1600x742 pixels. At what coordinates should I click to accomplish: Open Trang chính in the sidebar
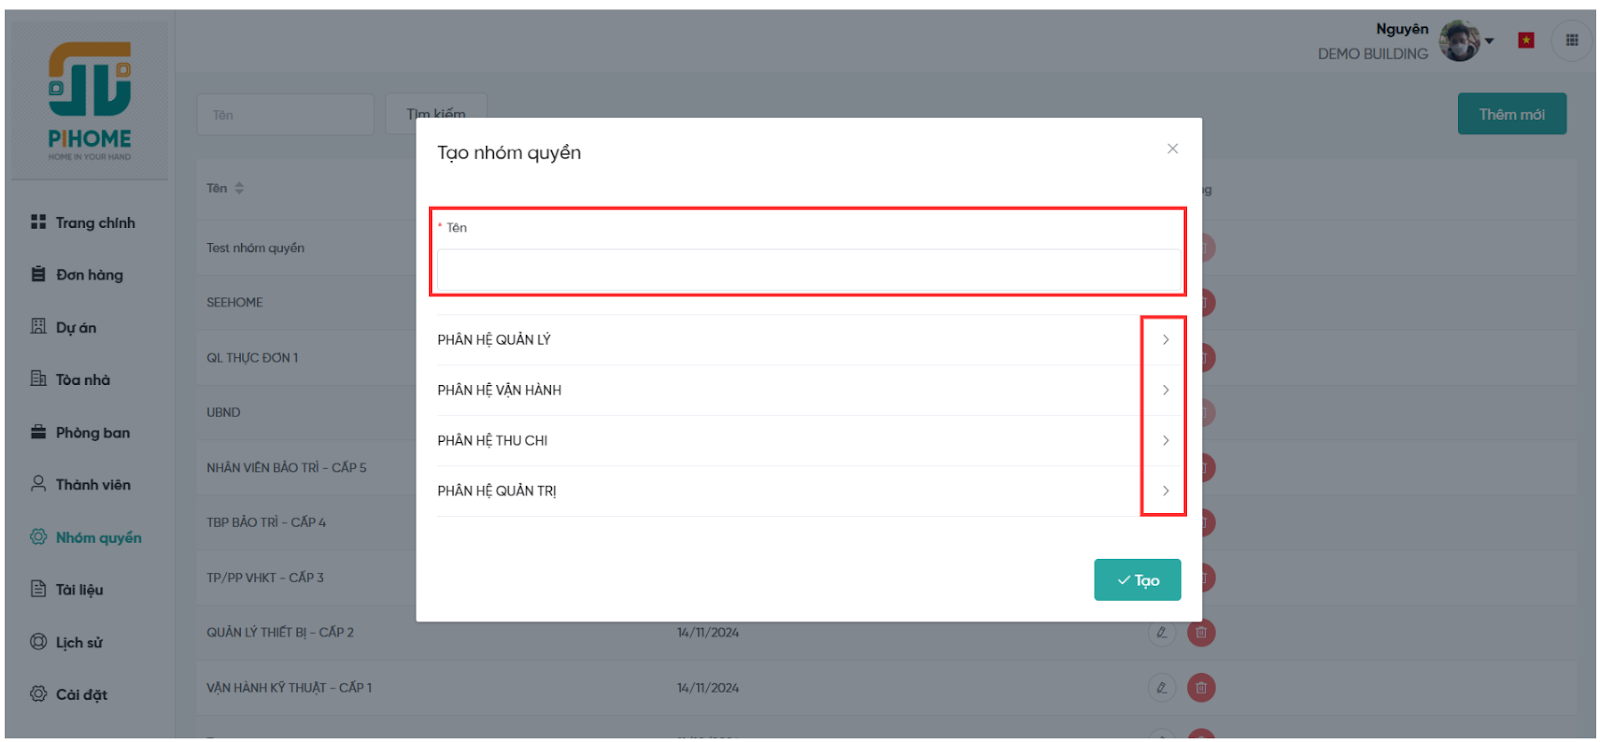point(94,223)
